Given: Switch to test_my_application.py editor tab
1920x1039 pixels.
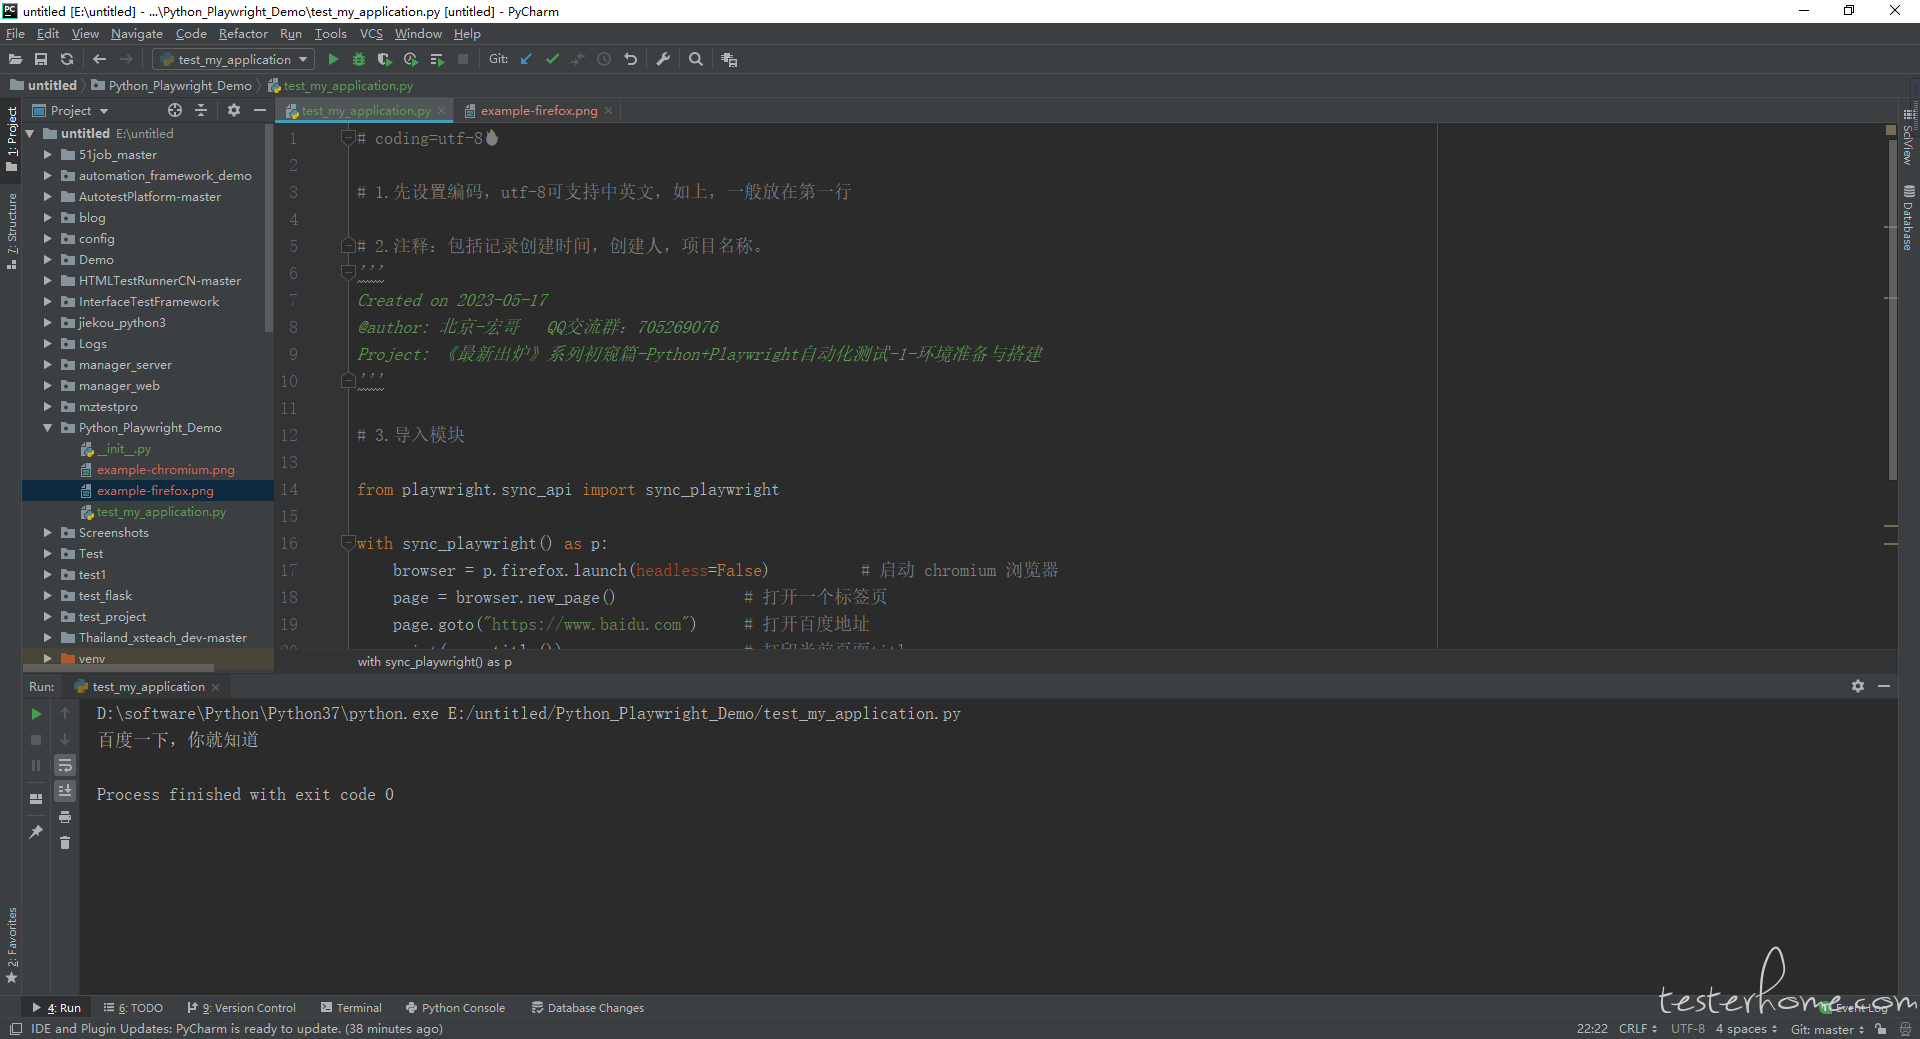Looking at the screenshot, I should tap(366, 111).
